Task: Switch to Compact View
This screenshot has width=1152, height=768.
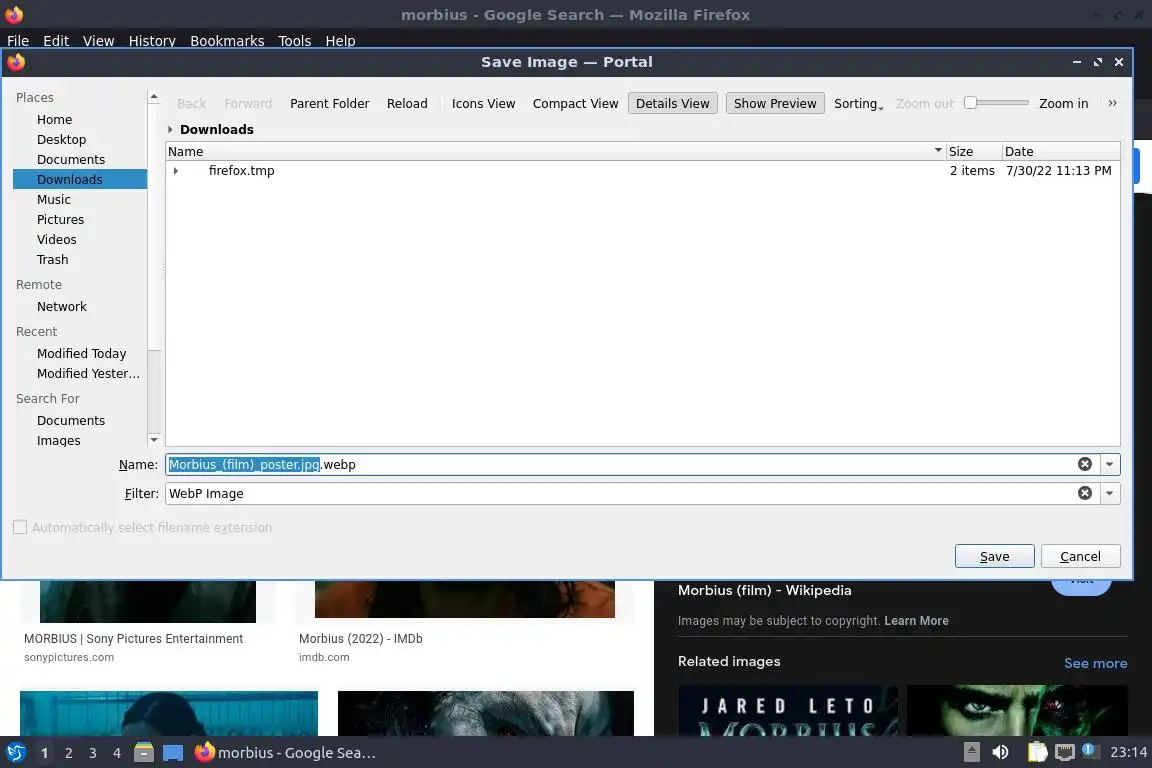Action: 575,104
